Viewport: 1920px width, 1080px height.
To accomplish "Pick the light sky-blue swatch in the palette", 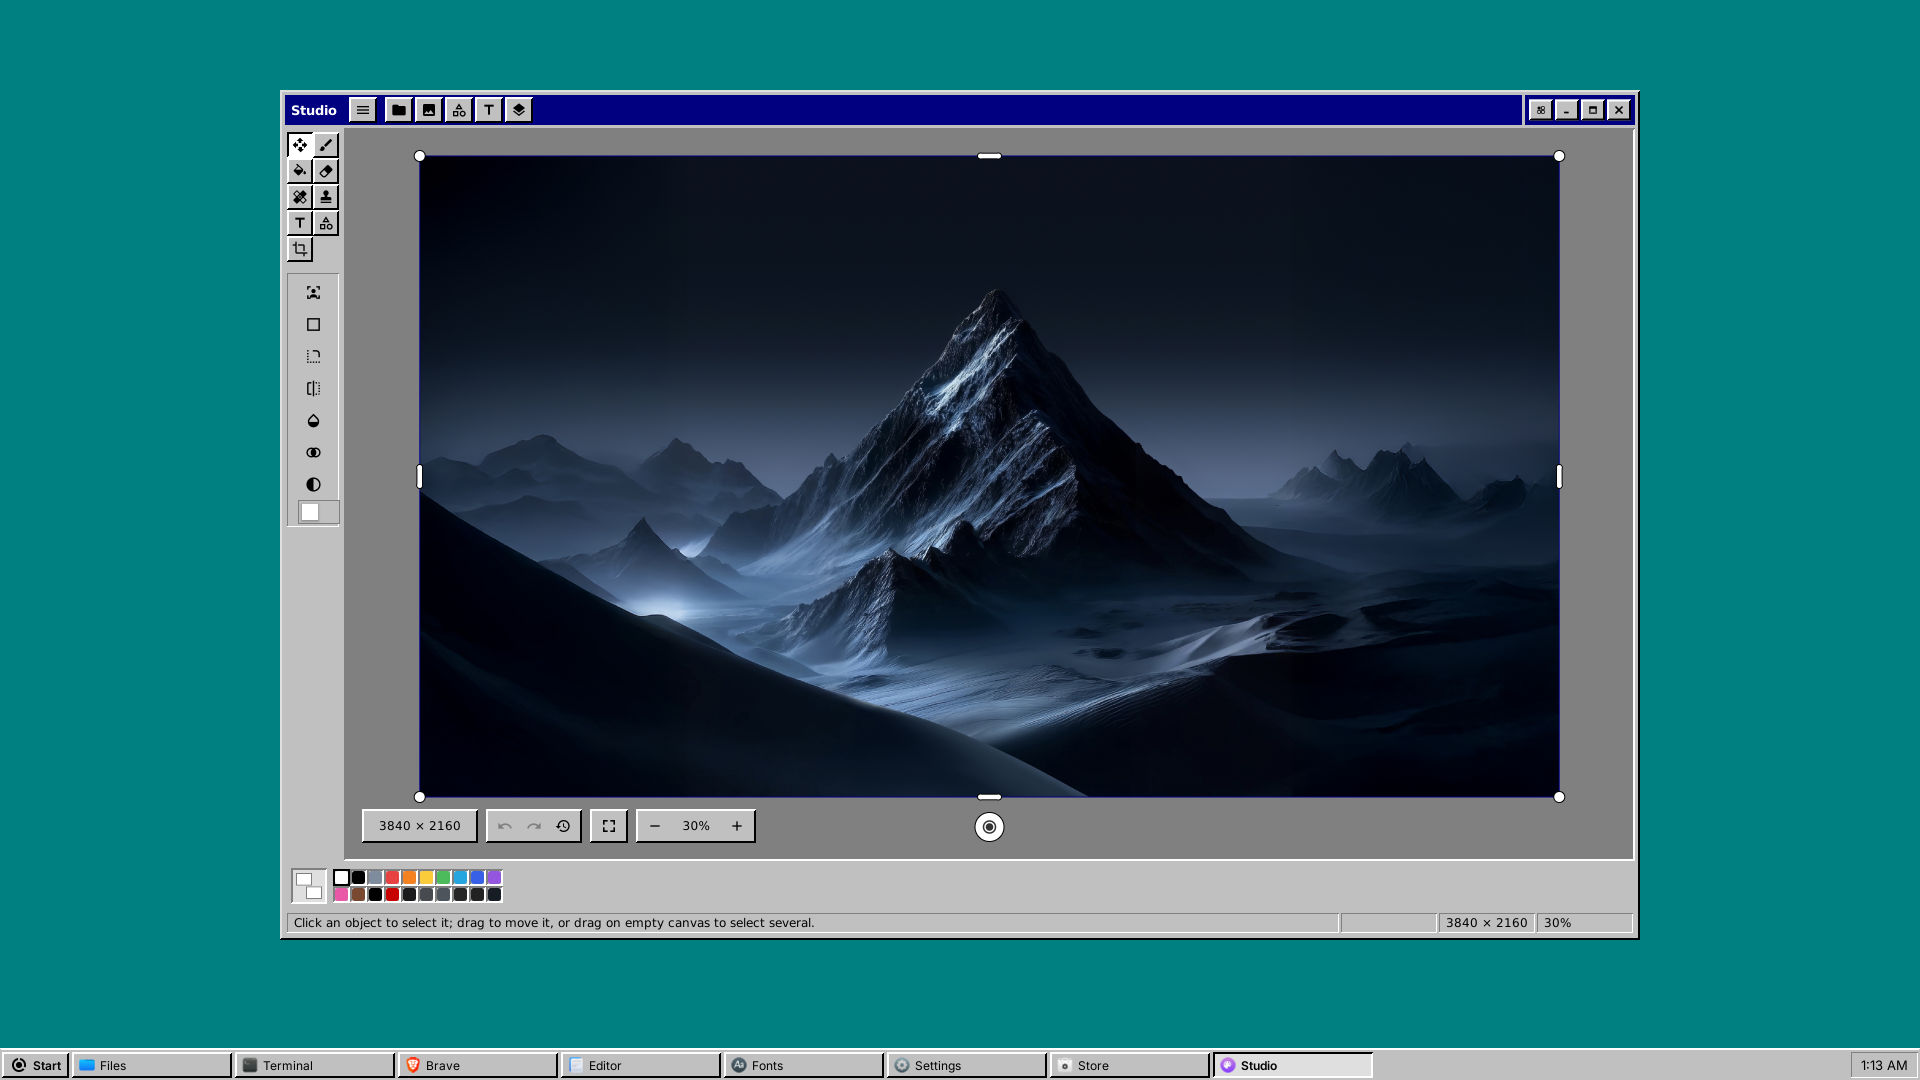I will [460, 878].
